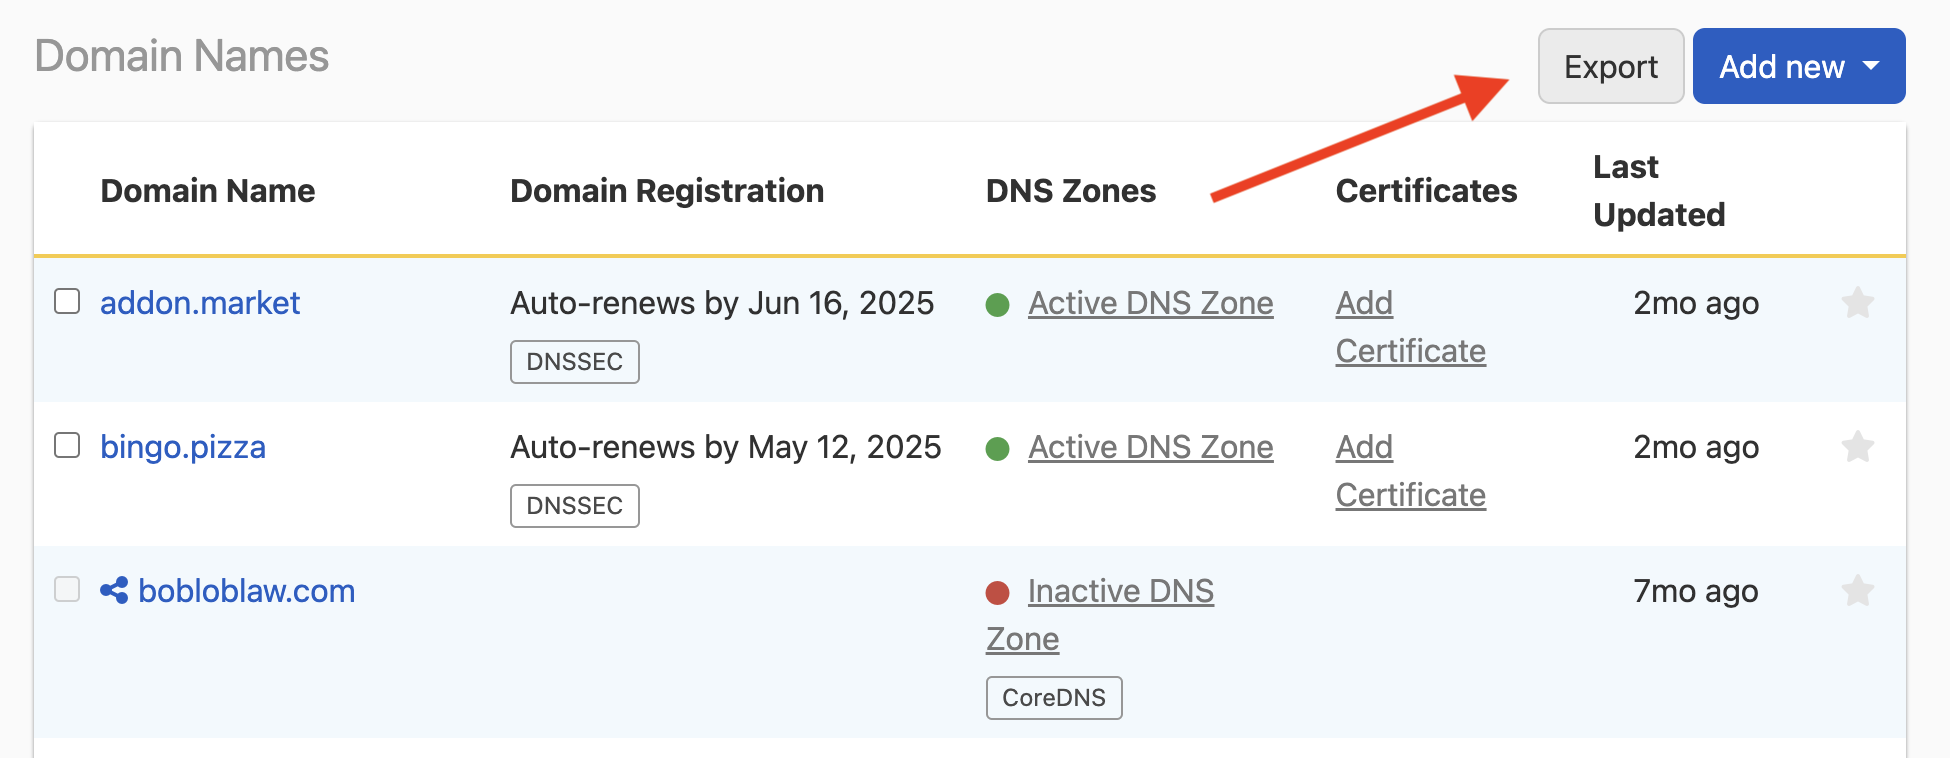1950x758 pixels.
Task: Click the CoreDNS badge under bobloblaw.com
Action: (1053, 698)
